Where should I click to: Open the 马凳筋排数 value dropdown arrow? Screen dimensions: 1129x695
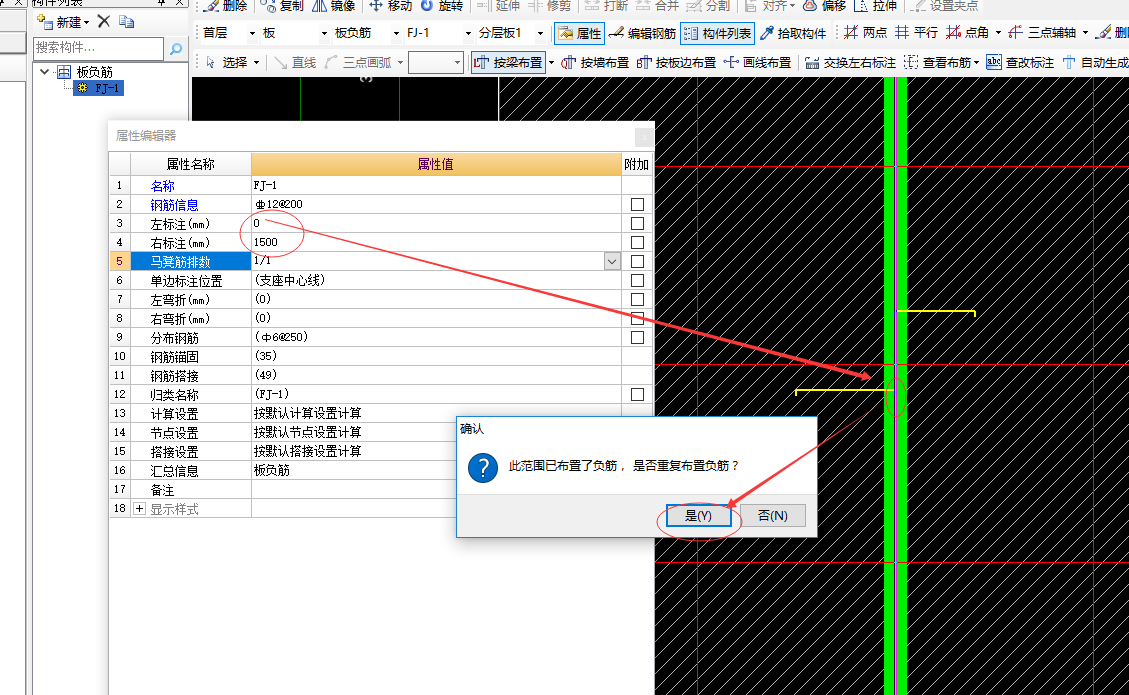pos(612,261)
